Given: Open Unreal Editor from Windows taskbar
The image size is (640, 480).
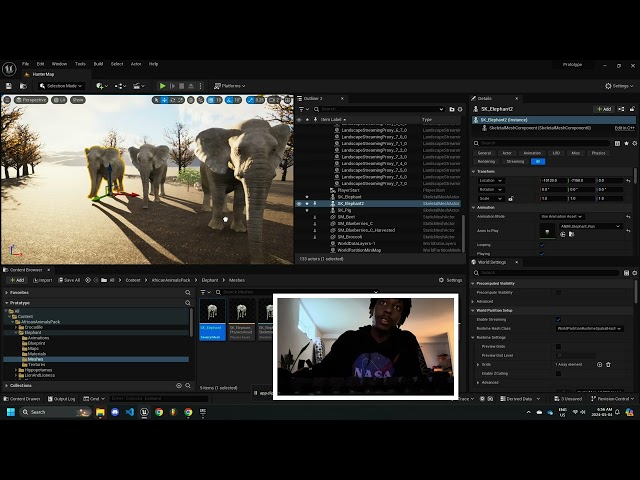Looking at the screenshot, I should click(x=144, y=412).
